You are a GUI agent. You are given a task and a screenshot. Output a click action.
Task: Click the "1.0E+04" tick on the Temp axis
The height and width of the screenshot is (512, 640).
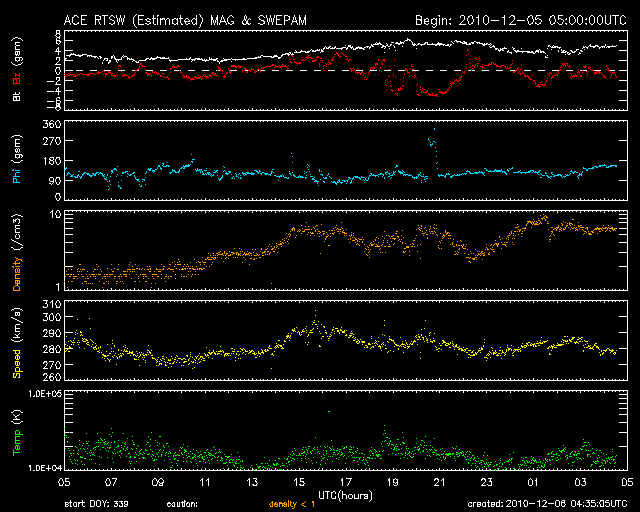click(45, 468)
